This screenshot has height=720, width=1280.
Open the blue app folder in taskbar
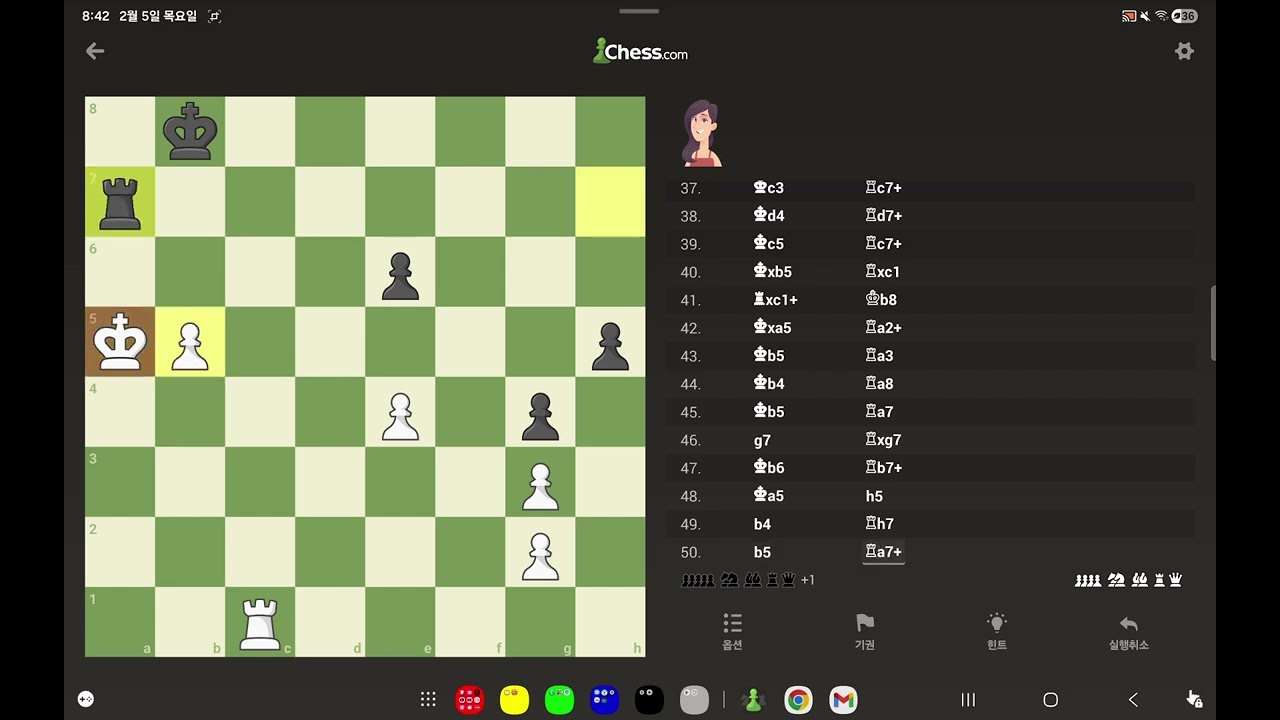tap(604, 700)
